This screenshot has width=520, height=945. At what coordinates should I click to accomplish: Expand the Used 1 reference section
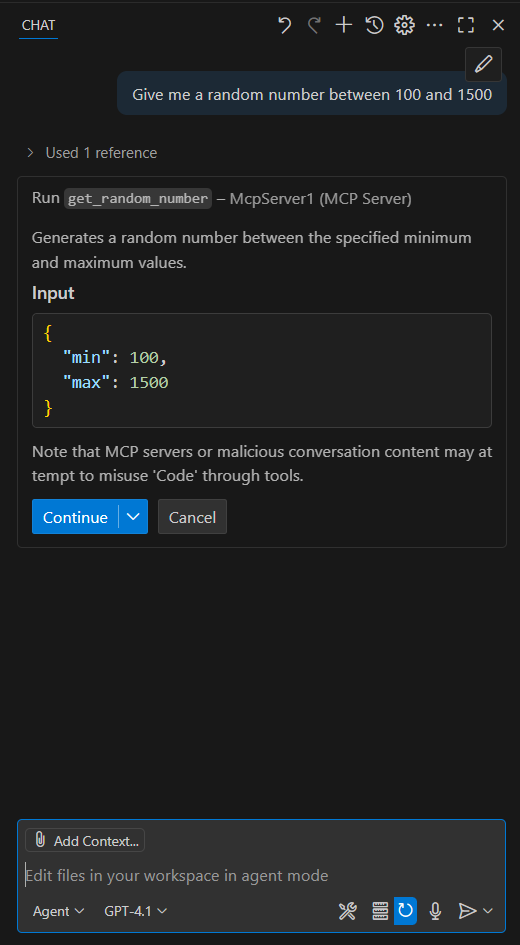pyautogui.click(x=91, y=153)
